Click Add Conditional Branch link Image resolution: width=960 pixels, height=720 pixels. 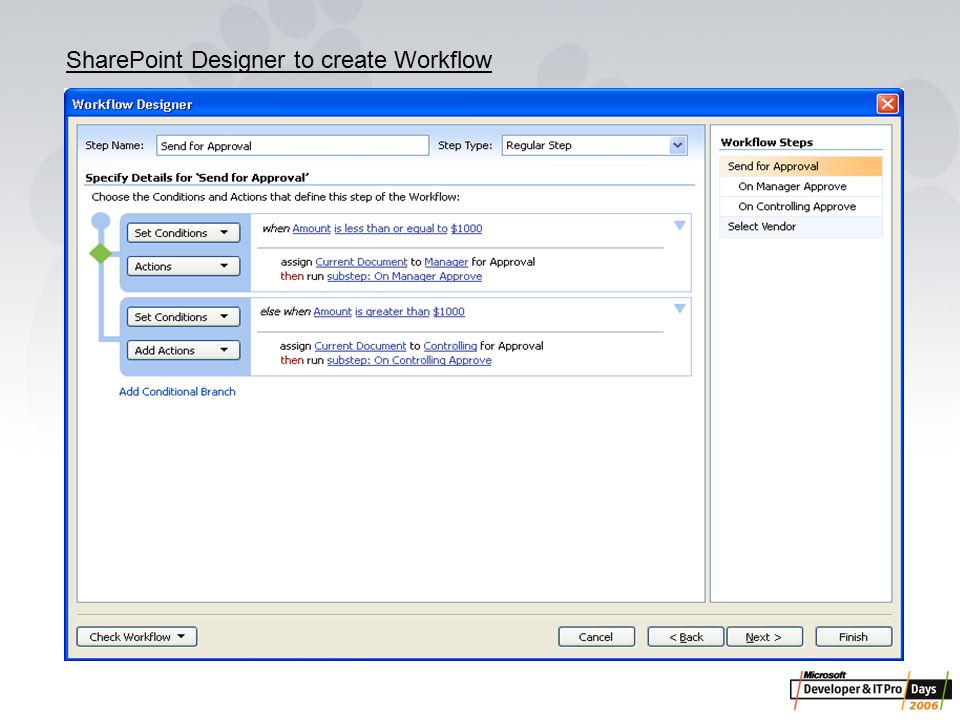[x=177, y=392]
